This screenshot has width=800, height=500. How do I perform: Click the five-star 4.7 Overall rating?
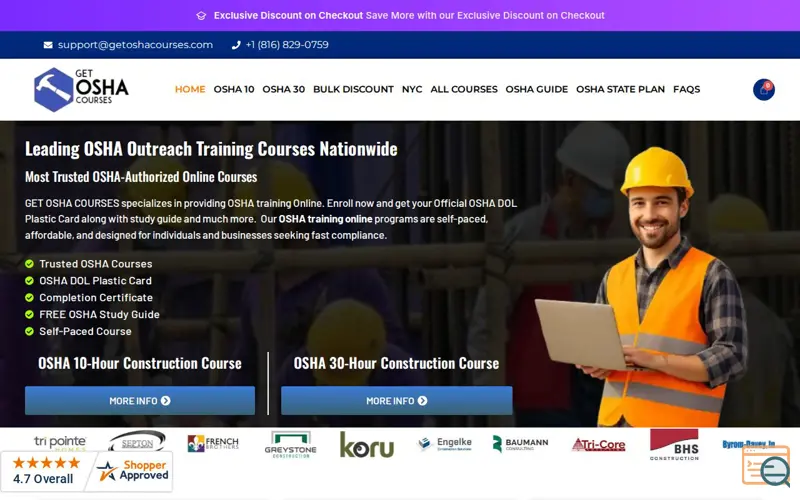pyautogui.click(x=44, y=471)
